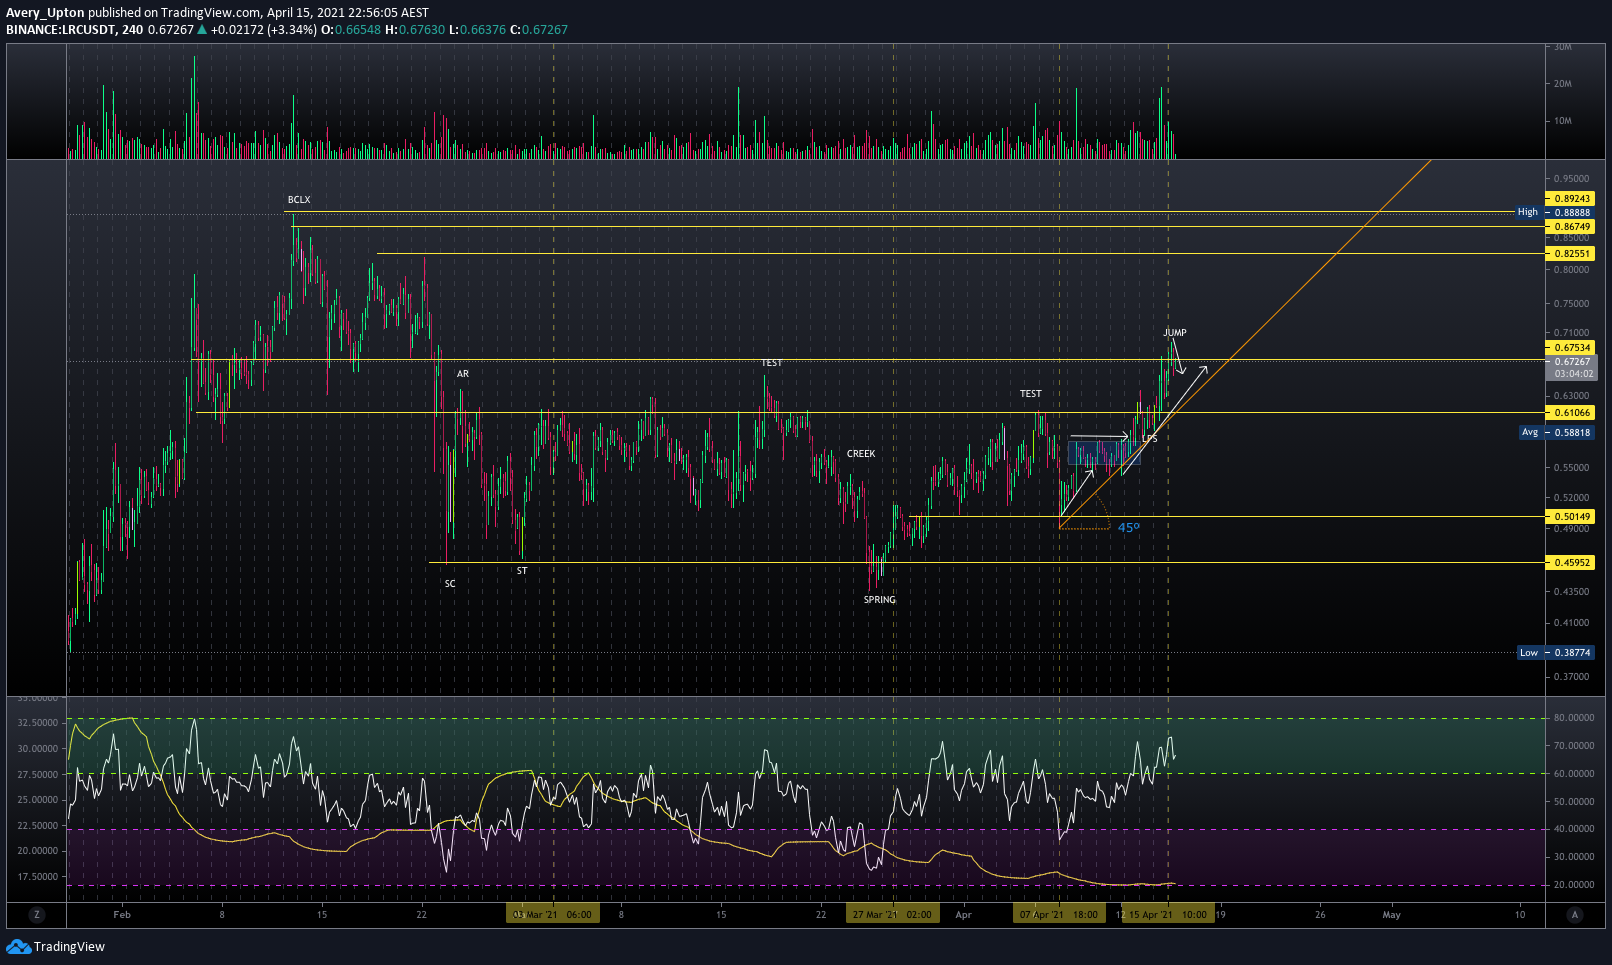Click the Avery_Upton author name
The image size is (1612, 965).
(45, 13)
